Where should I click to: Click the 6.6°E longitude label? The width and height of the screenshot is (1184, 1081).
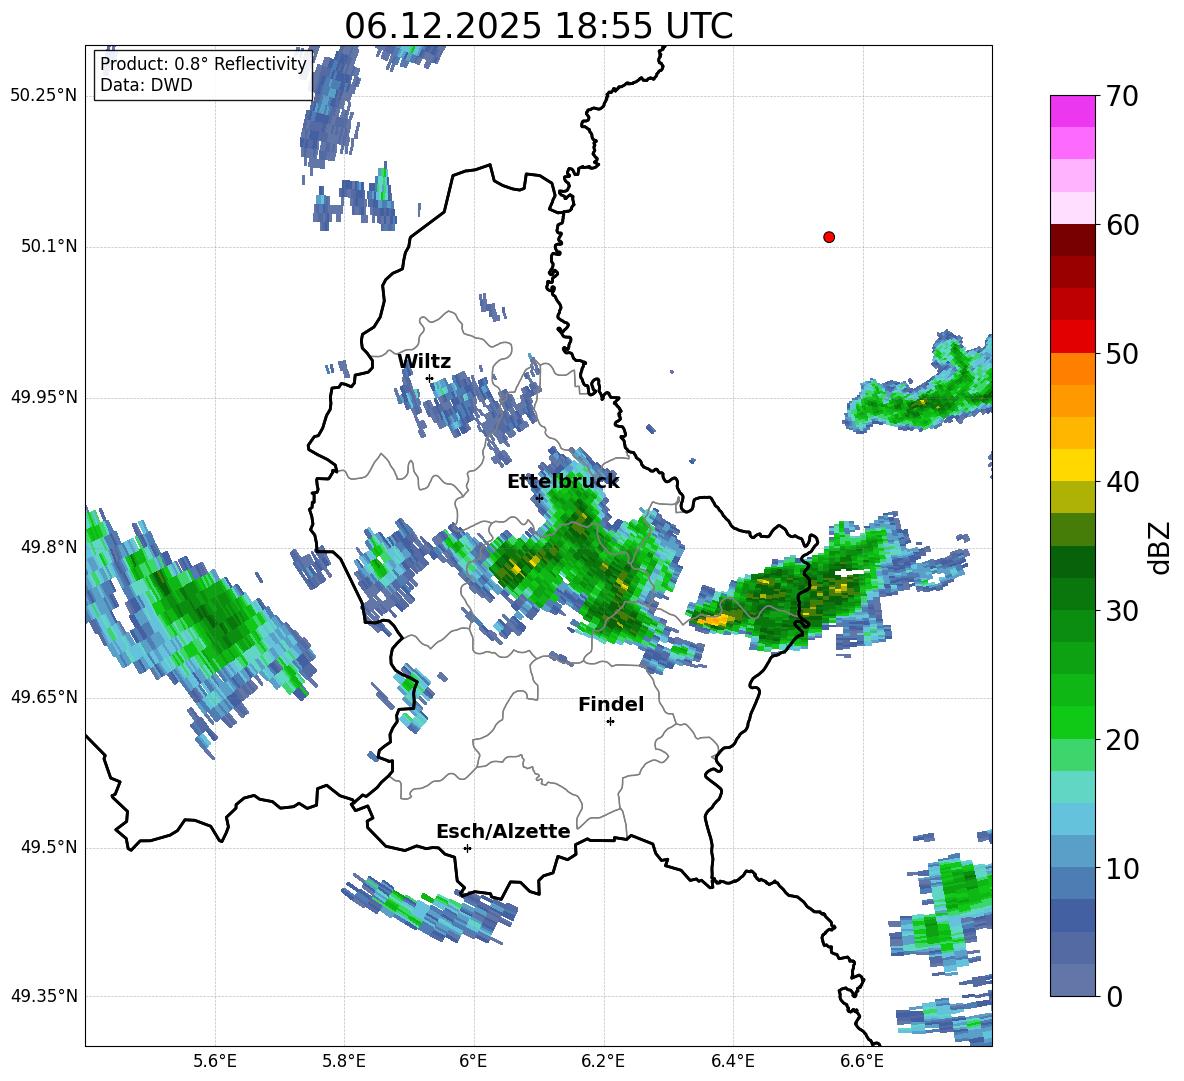[862, 1061]
